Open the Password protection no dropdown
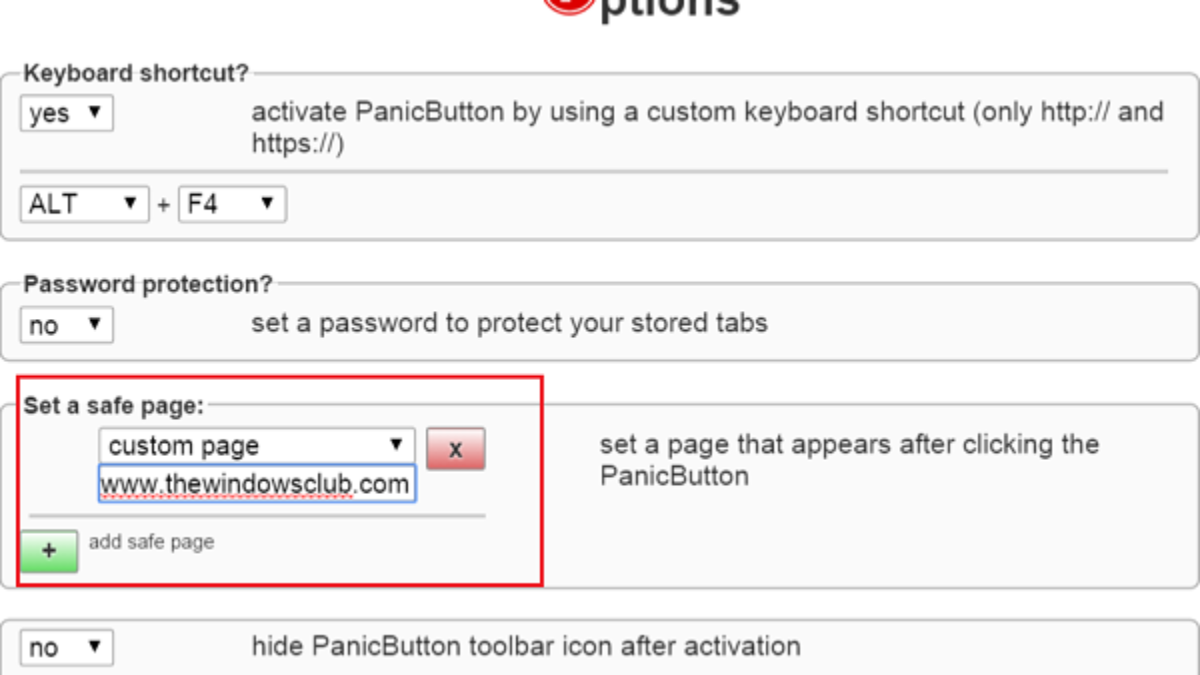Image resolution: width=1200 pixels, height=675 pixels. (66, 325)
